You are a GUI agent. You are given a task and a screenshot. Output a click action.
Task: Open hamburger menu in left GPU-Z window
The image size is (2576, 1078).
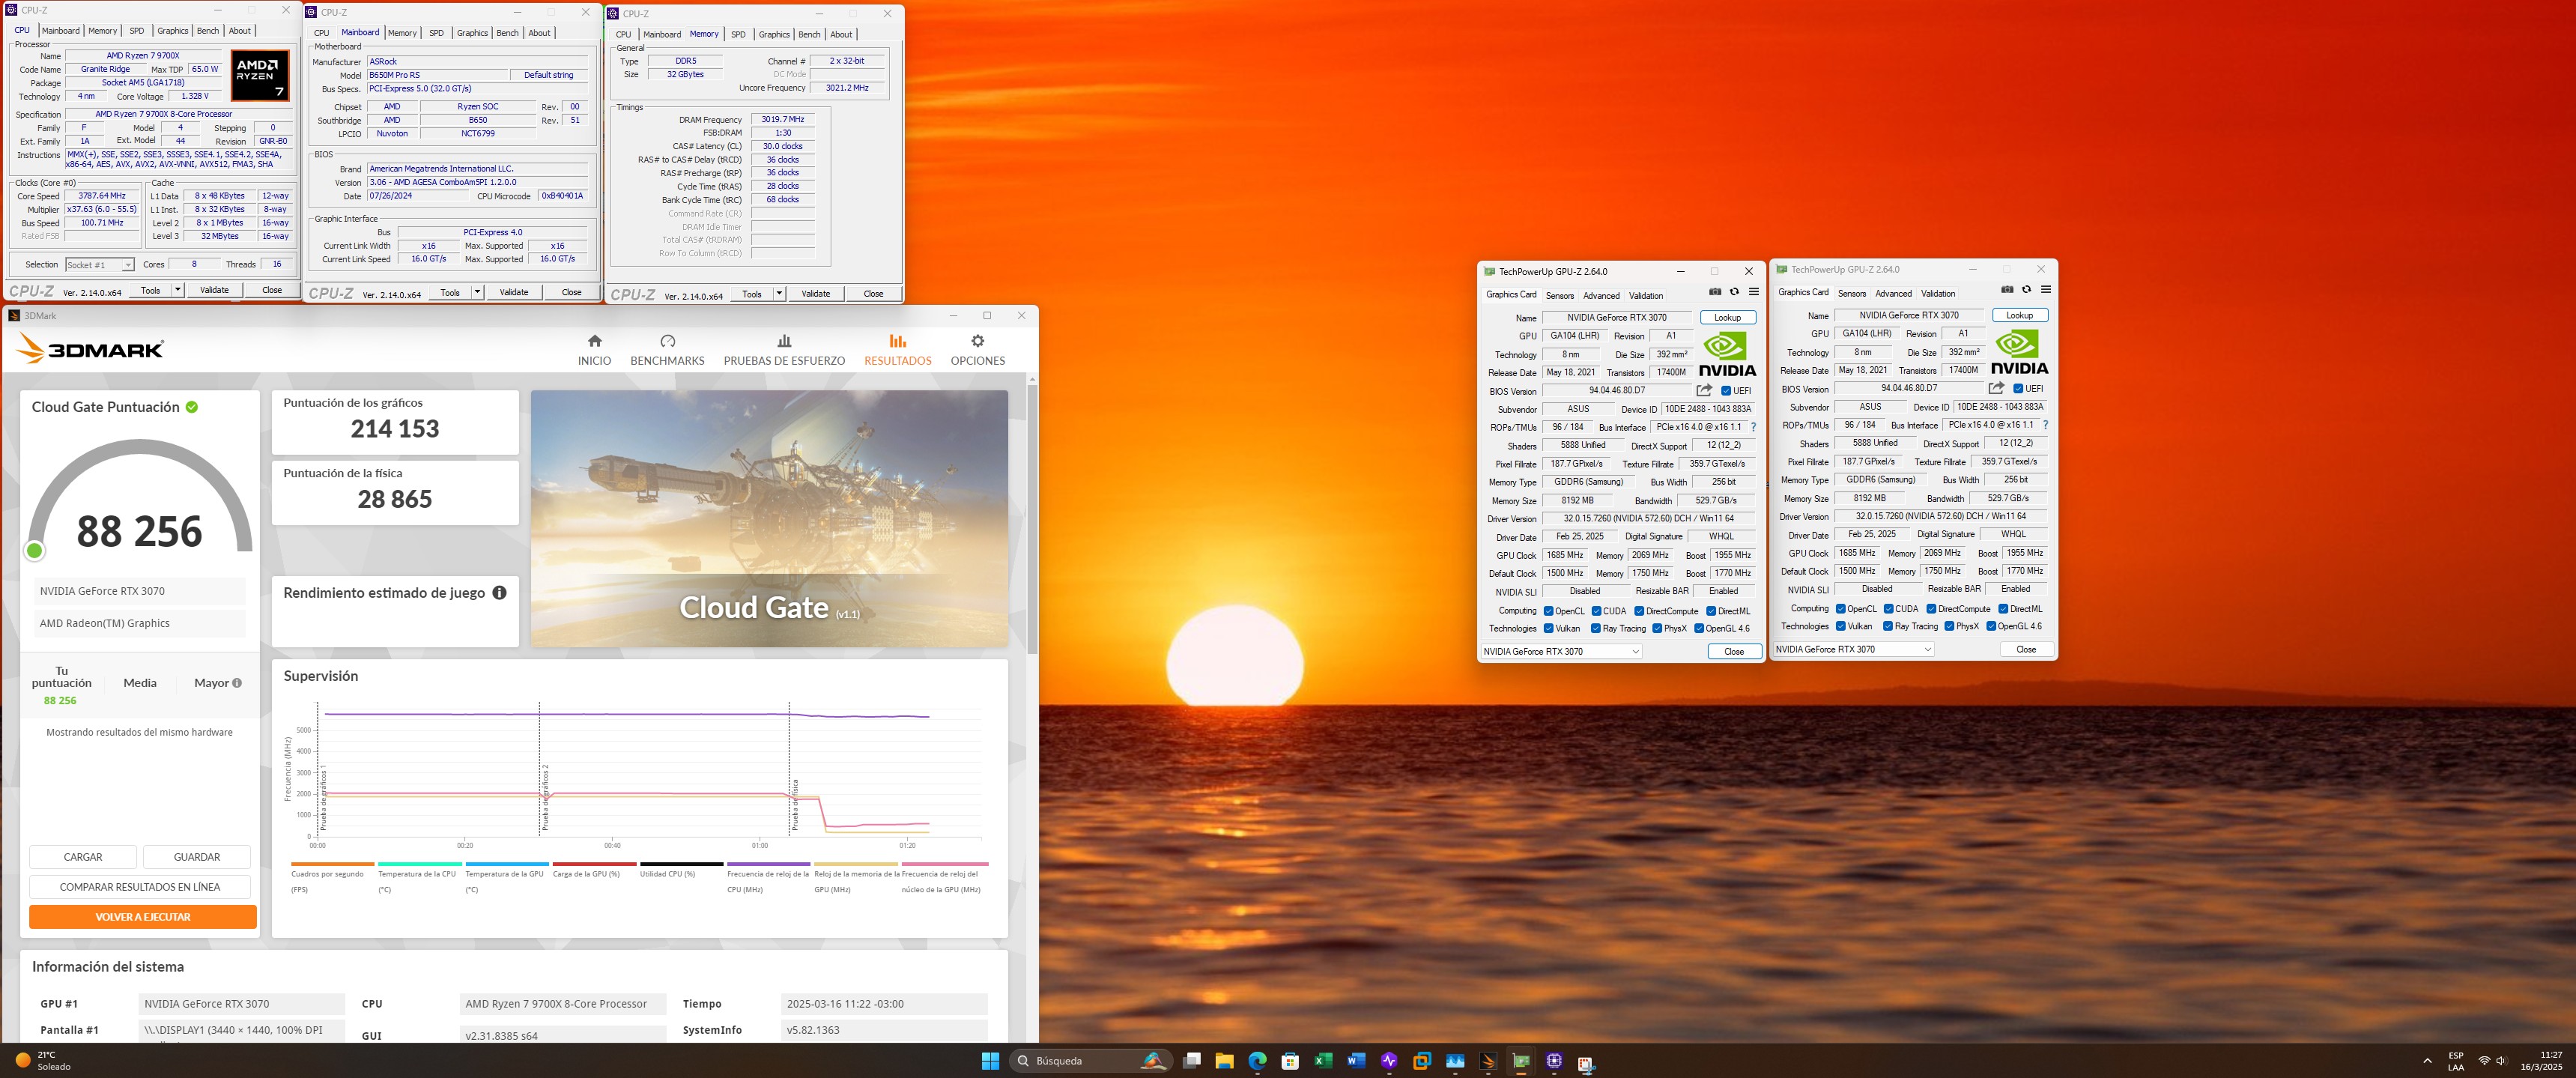click(1753, 292)
